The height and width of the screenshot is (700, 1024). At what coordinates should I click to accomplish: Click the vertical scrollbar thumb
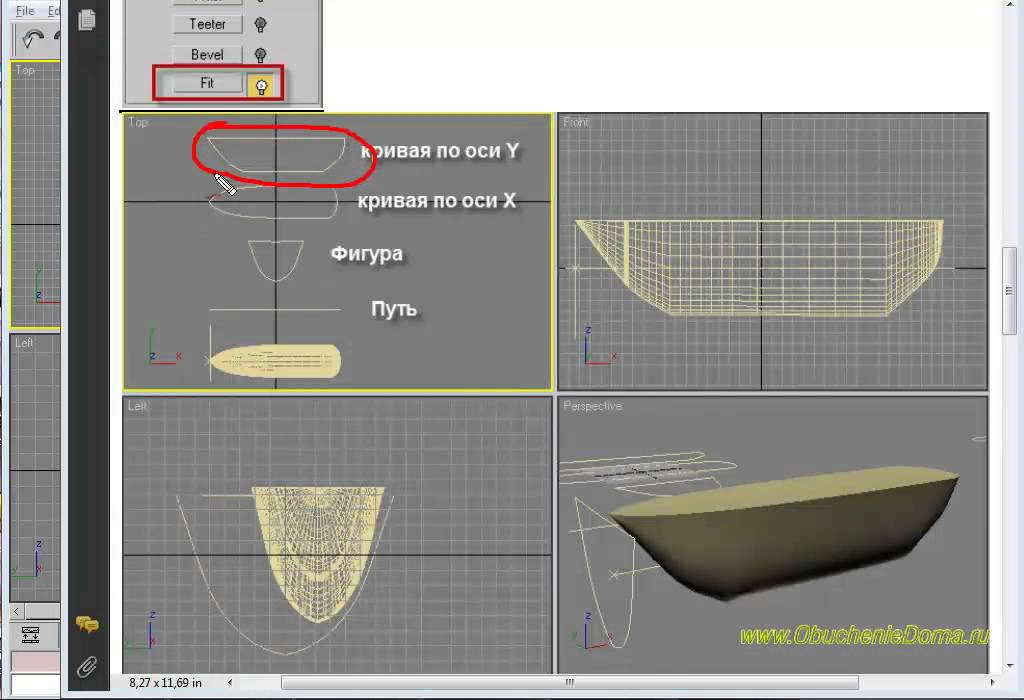pos(1009,291)
